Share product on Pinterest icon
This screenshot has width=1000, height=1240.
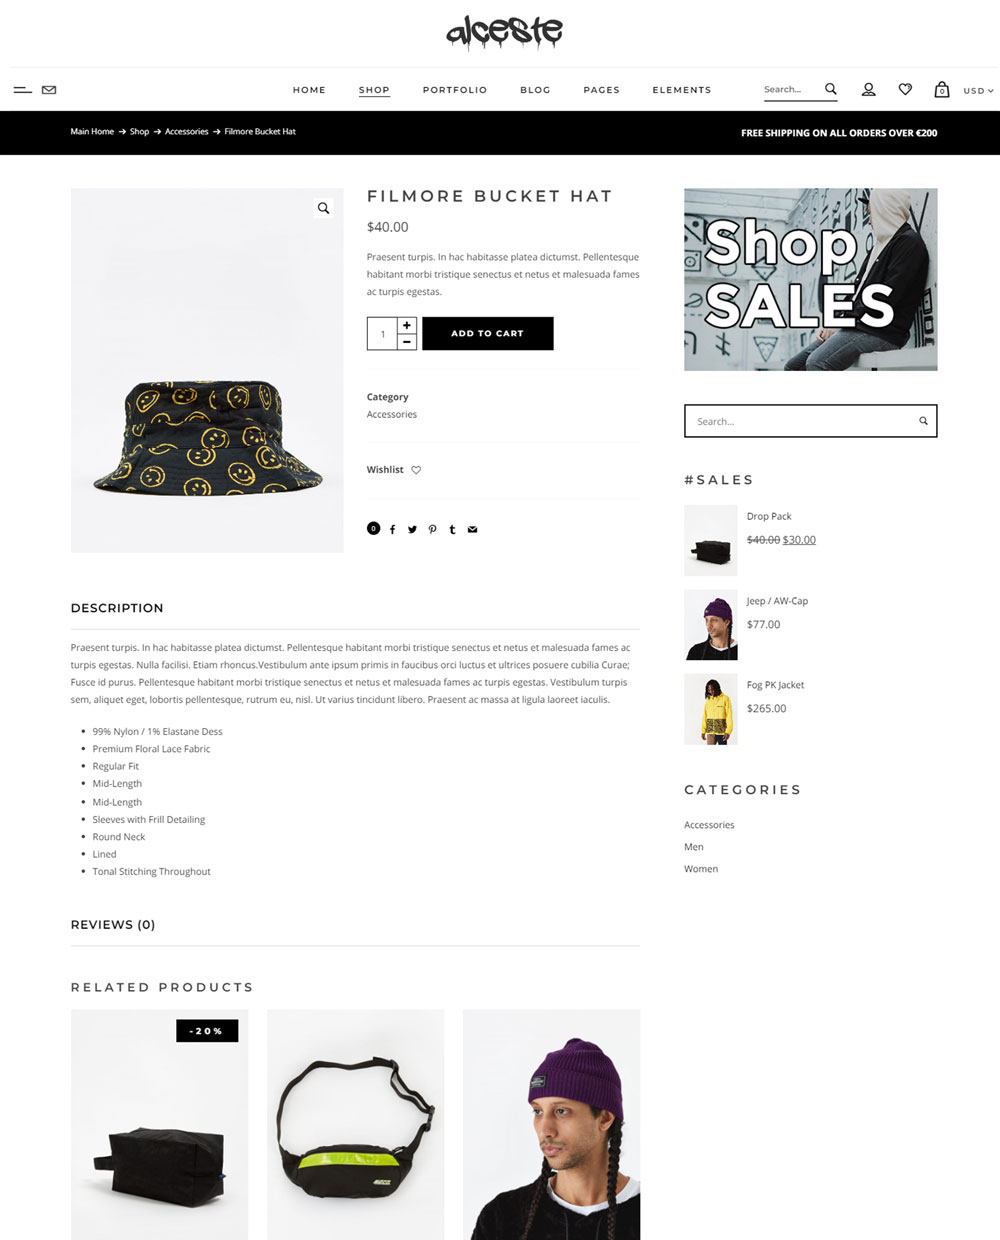tap(432, 529)
